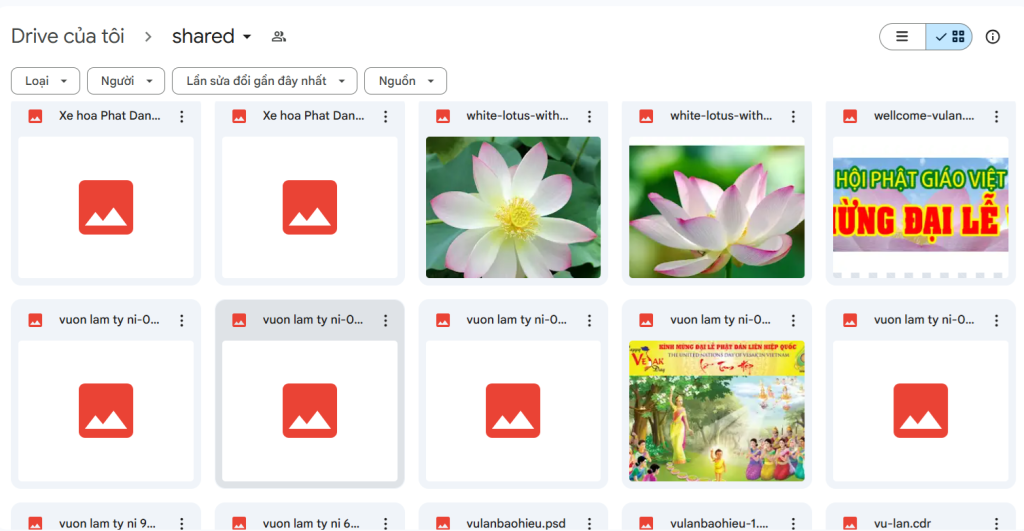Image resolution: width=1024 pixels, height=531 pixels.
Task: Select the Vesak Buddha painting thumbnail
Action: tap(716, 411)
